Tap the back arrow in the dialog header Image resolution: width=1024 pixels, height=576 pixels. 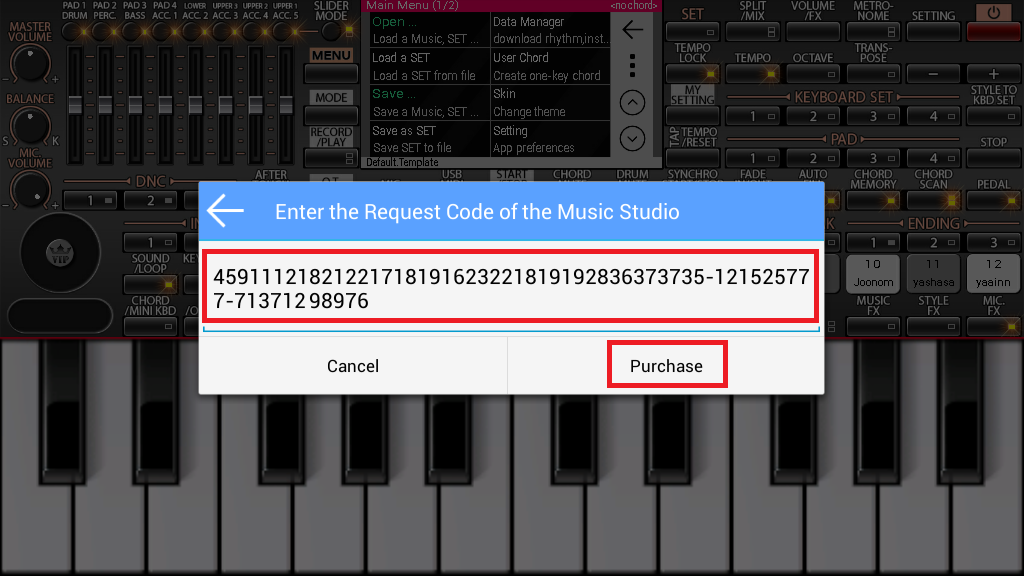point(226,211)
